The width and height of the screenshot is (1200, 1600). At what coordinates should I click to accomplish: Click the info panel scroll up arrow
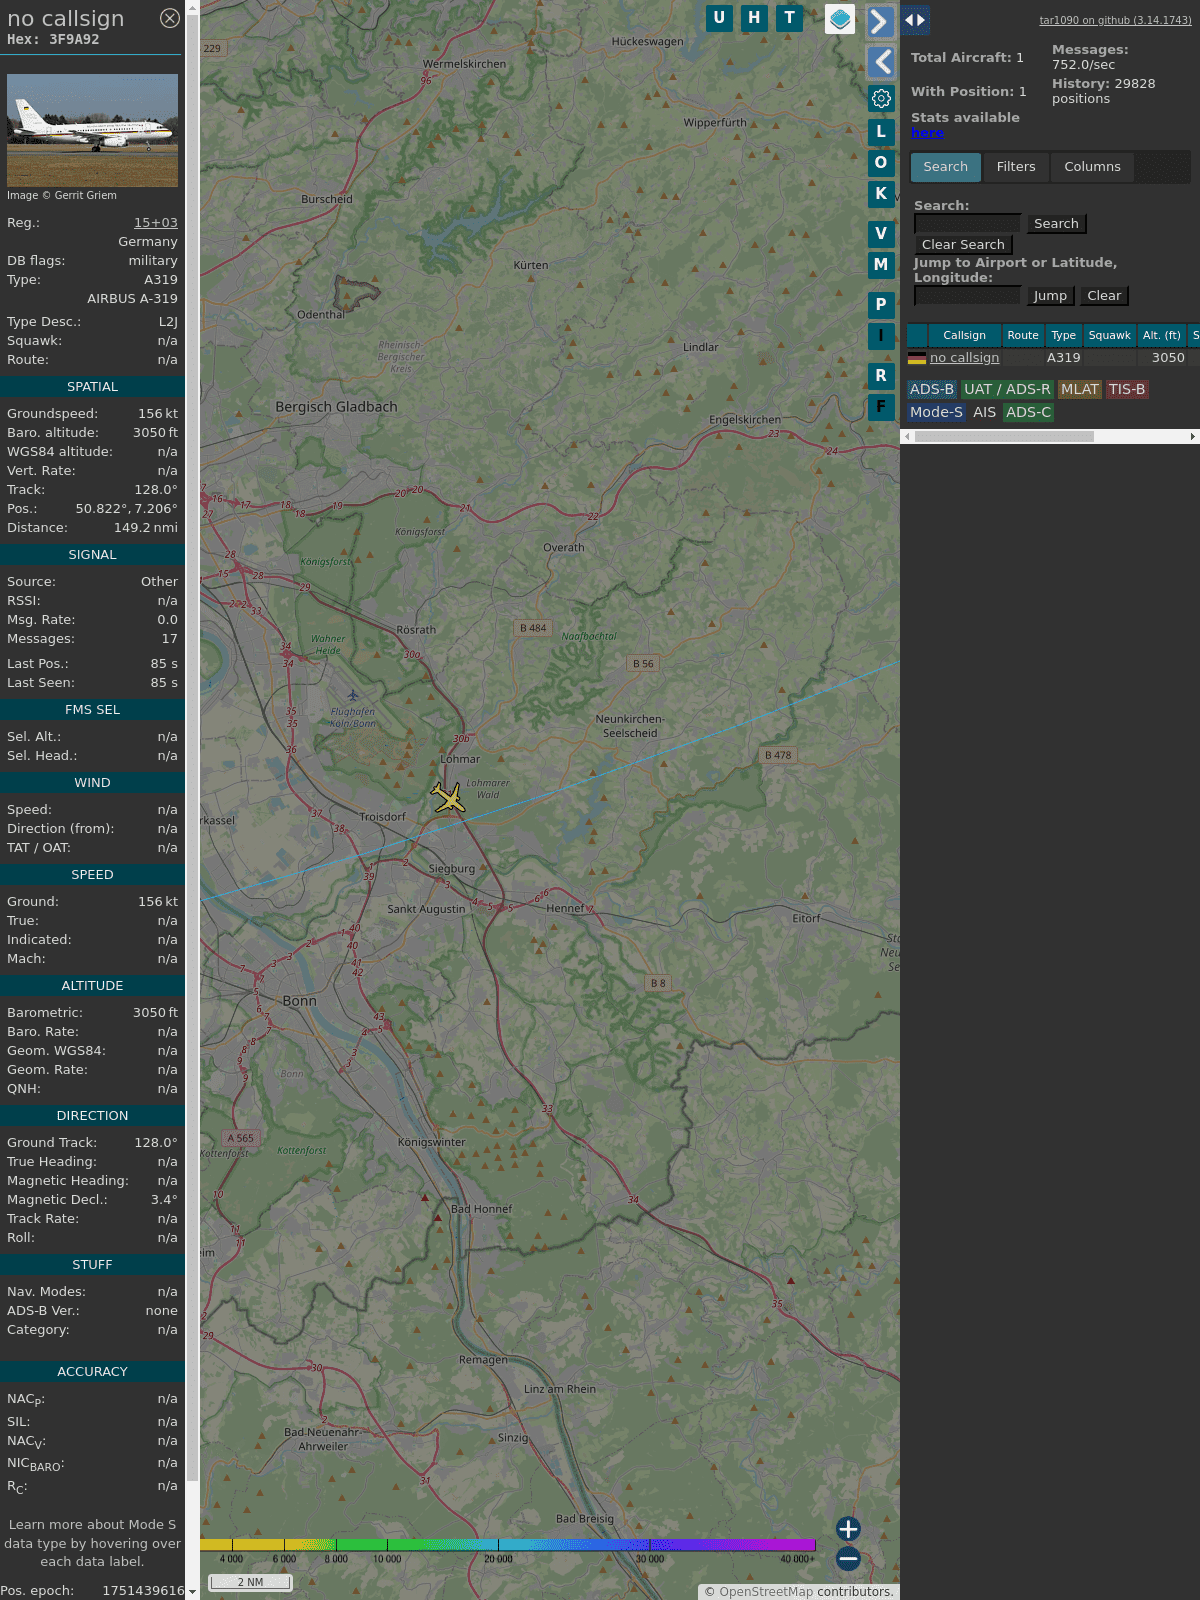click(192, 6)
